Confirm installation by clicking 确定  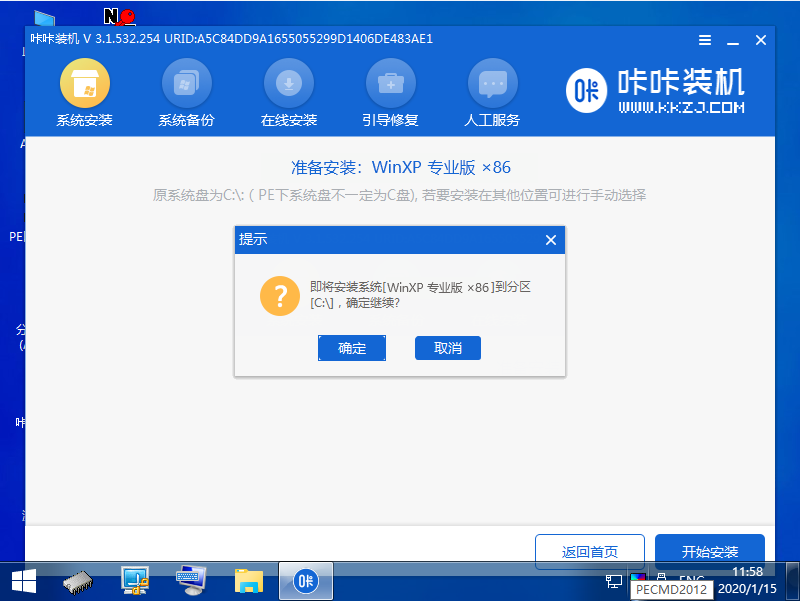coord(352,347)
